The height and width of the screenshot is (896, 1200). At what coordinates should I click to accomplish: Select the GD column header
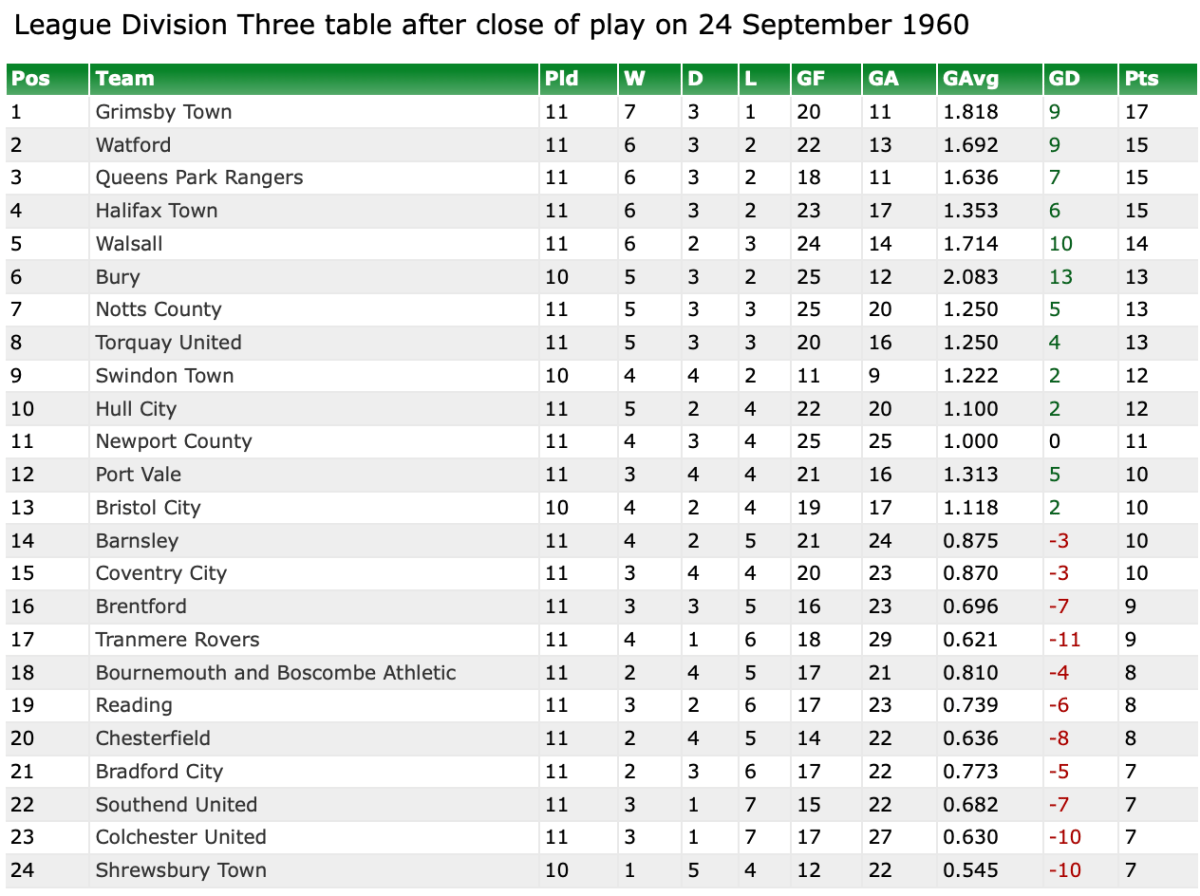pyautogui.click(x=1061, y=79)
